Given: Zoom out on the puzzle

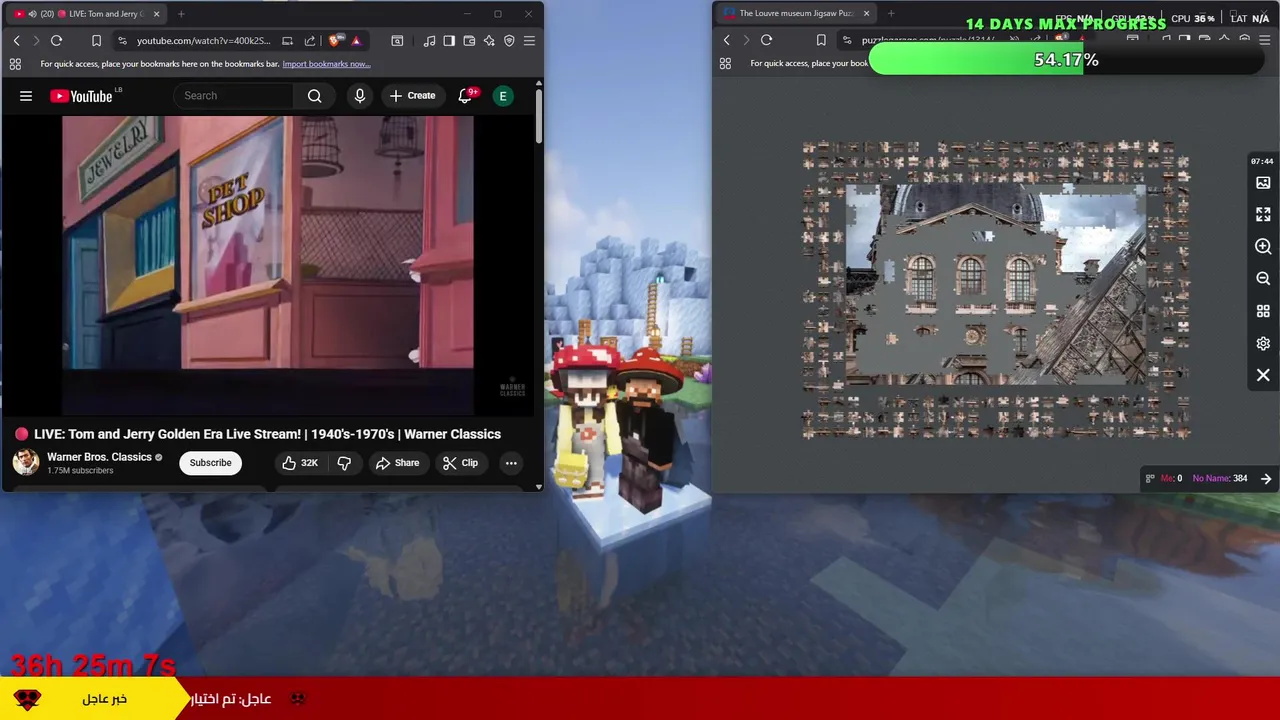Looking at the screenshot, I should (x=1263, y=278).
